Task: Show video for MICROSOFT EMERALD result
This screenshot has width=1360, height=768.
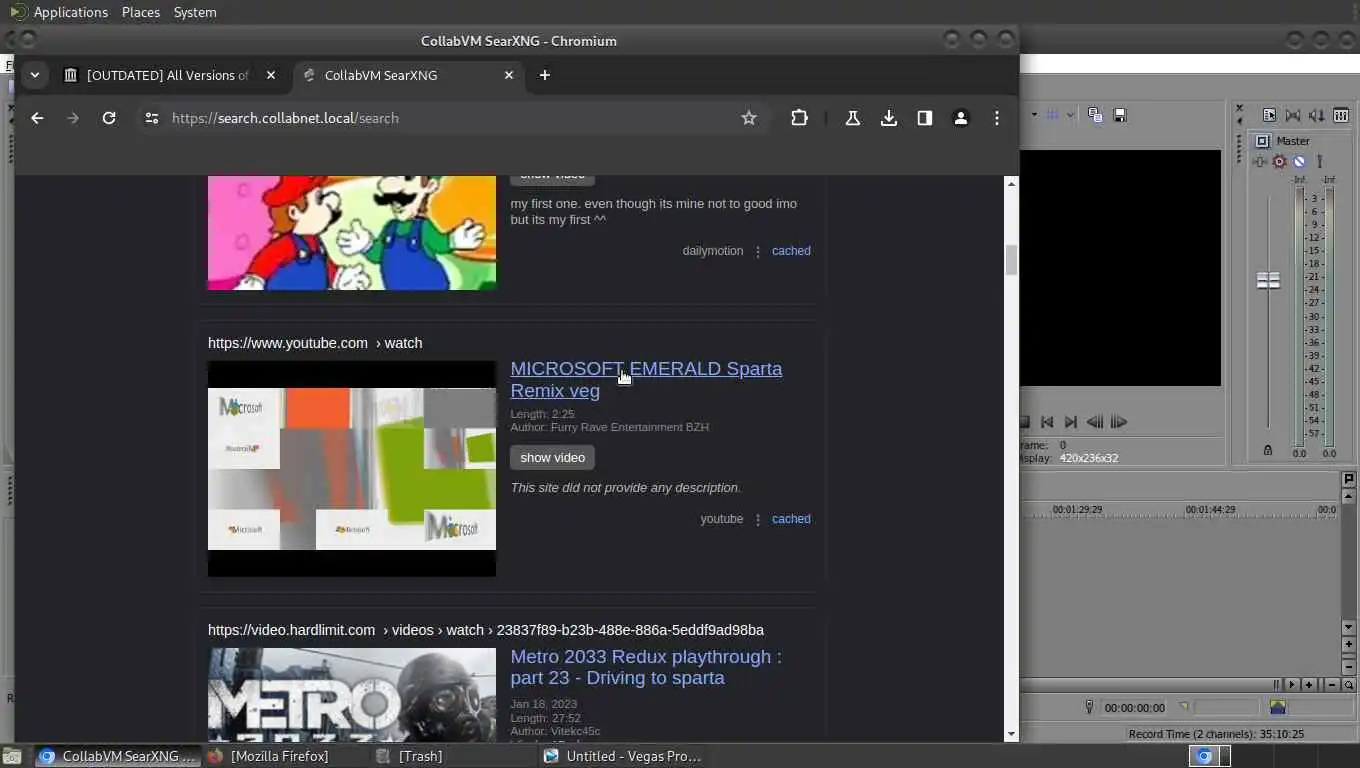Action: 552,457
